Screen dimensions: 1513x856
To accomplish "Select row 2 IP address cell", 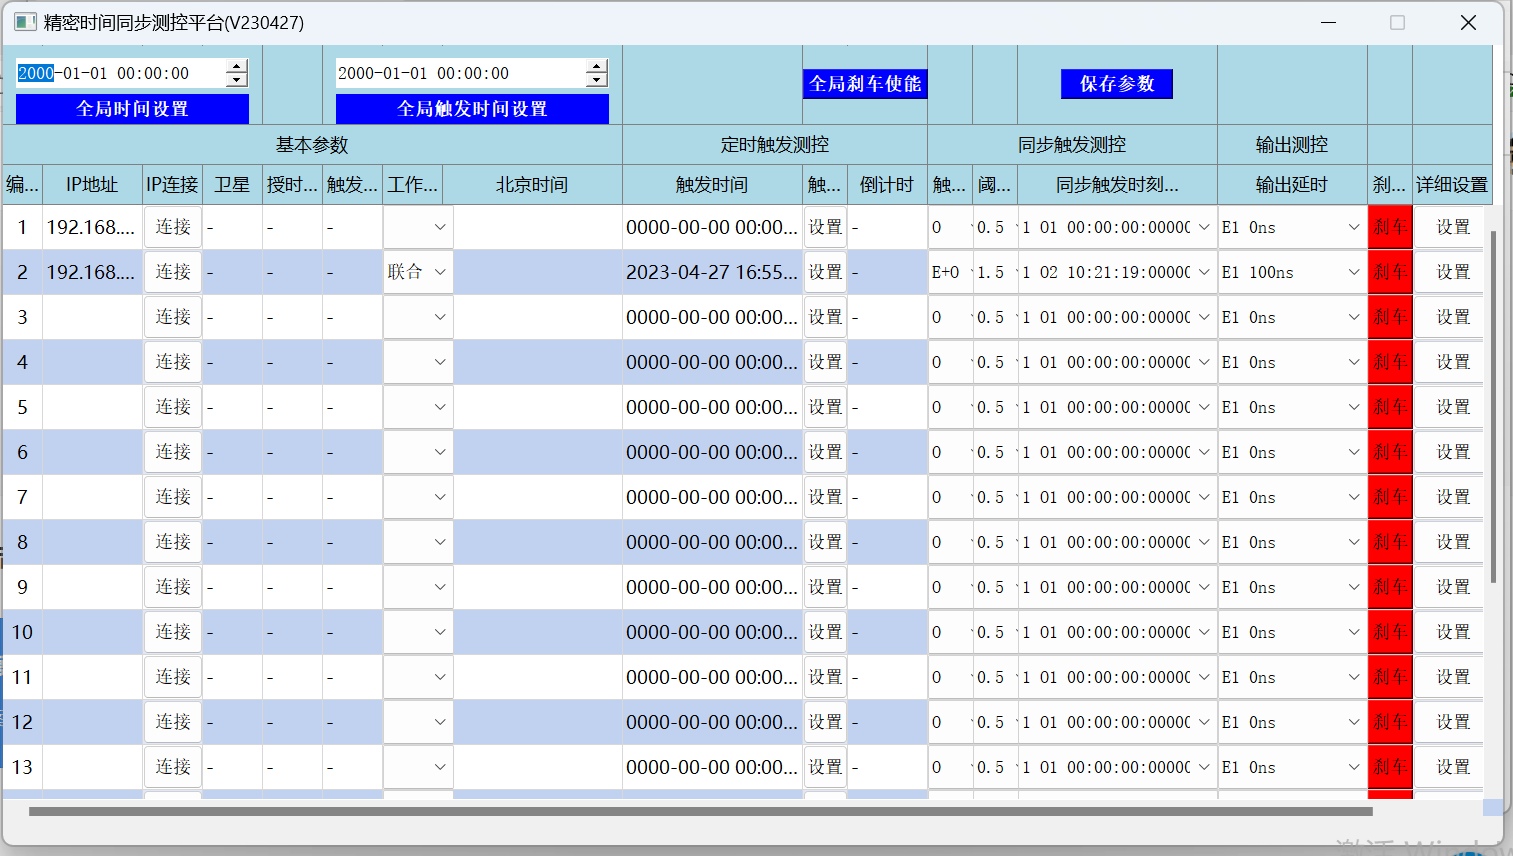I will [x=92, y=272].
